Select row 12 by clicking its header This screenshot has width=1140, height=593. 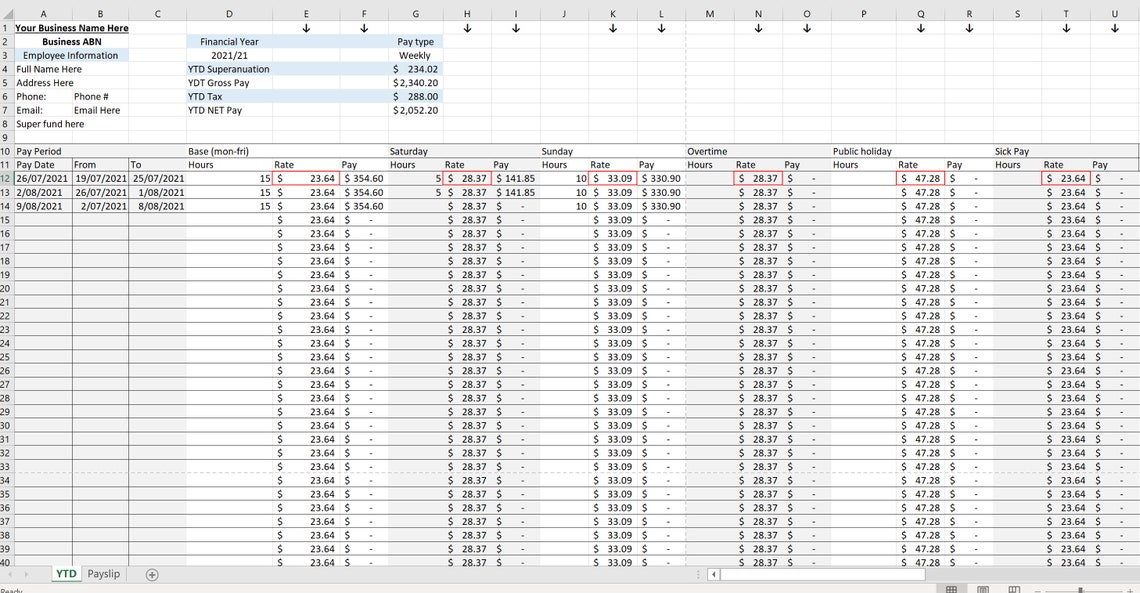point(8,178)
